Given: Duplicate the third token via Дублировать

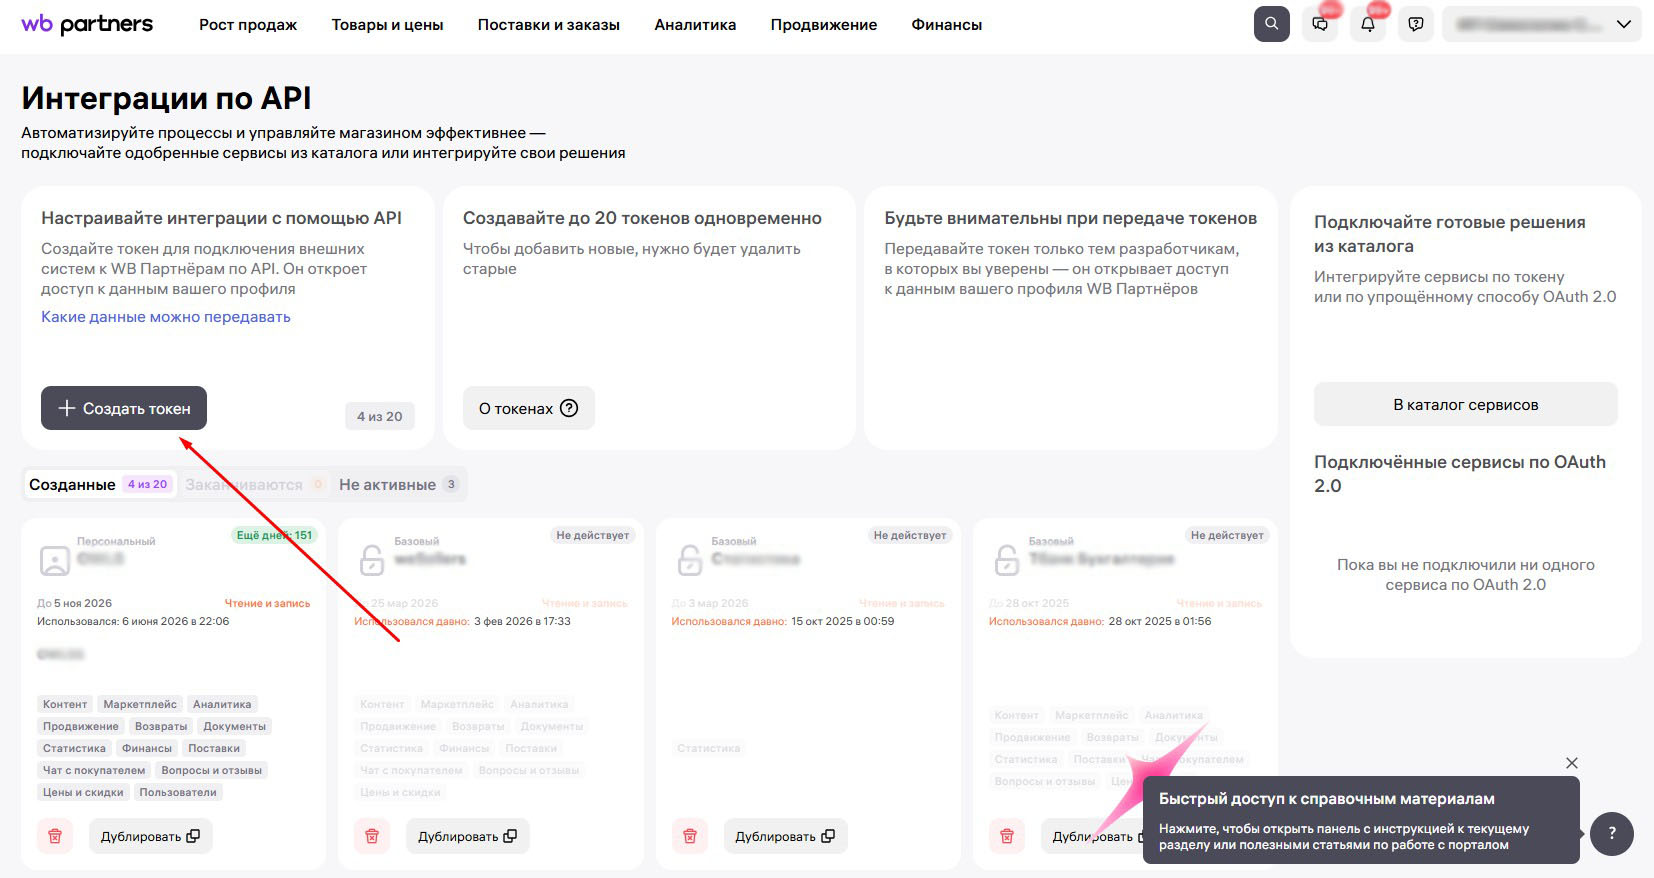Looking at the screenshot, I should tap(785, 836).
